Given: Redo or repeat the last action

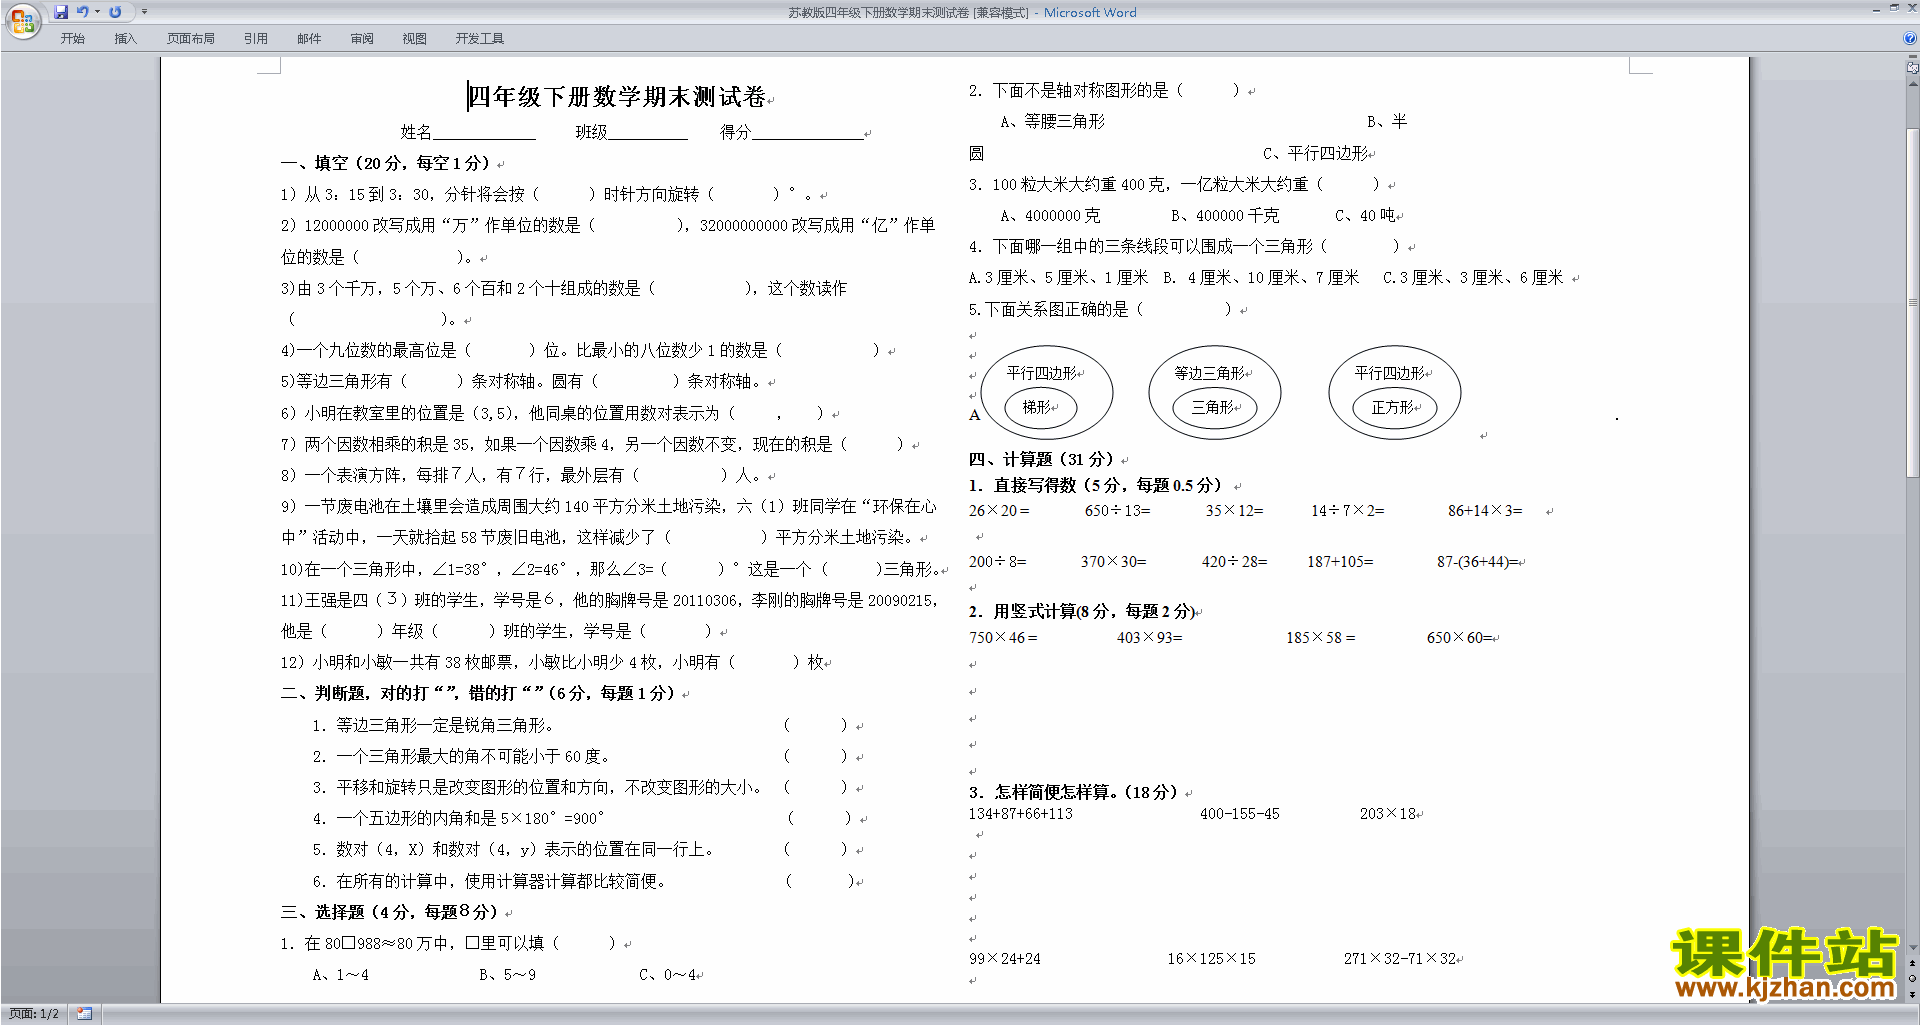Looking at the screenshot, I should click(115, 12).
